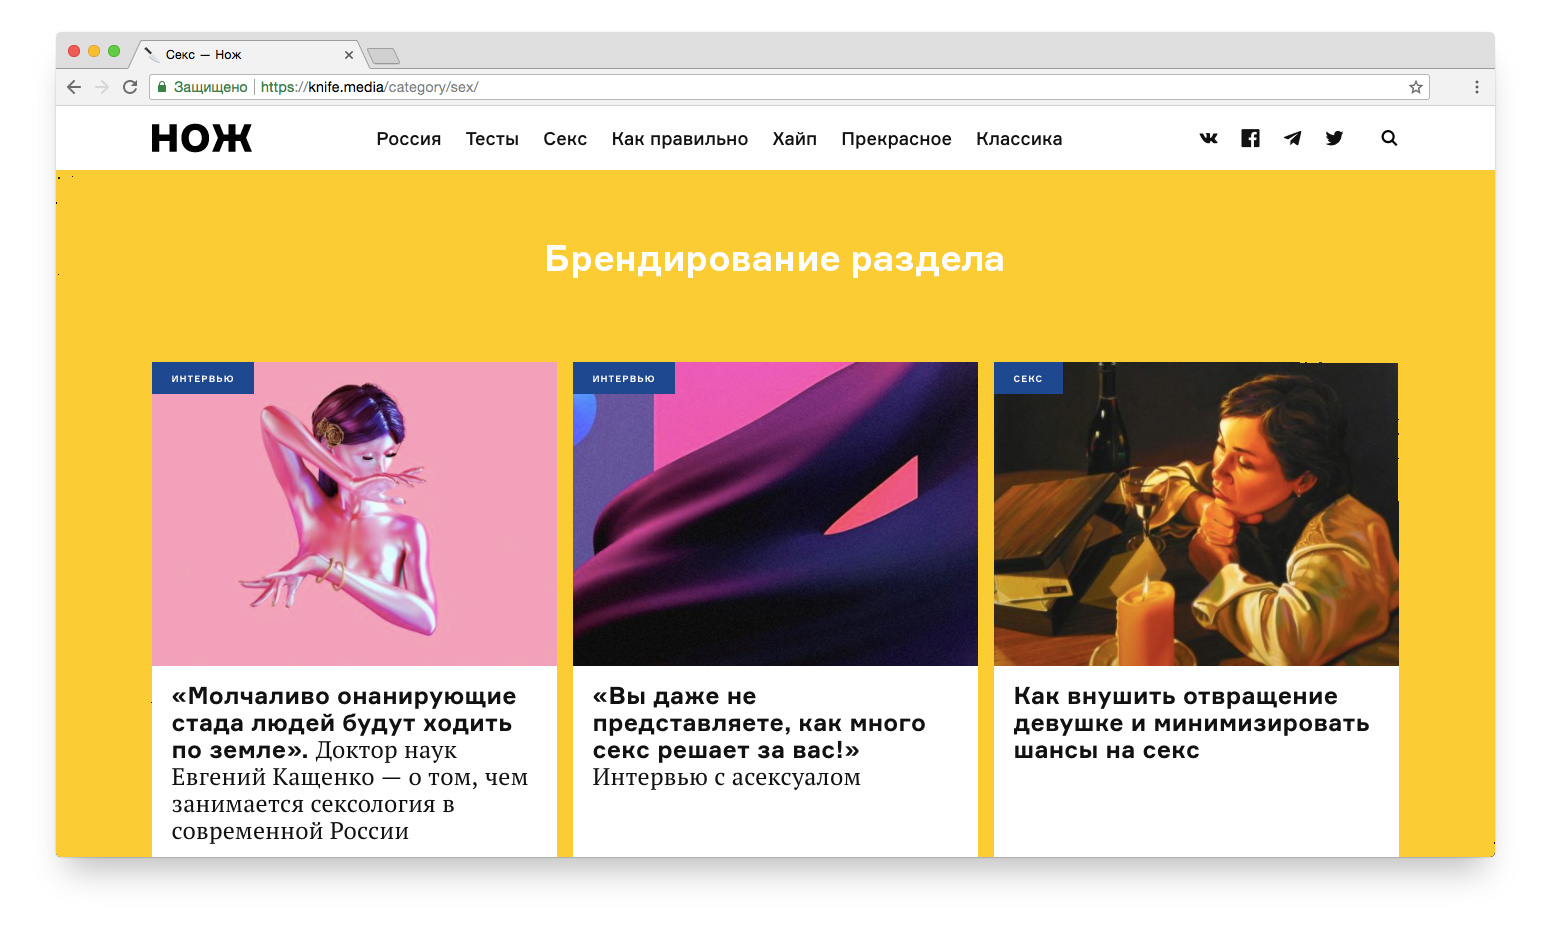Close the 'Секс — Нож' tab
Image resolution: width=1551 pixels, height=937 pixels.
point(349,55)
